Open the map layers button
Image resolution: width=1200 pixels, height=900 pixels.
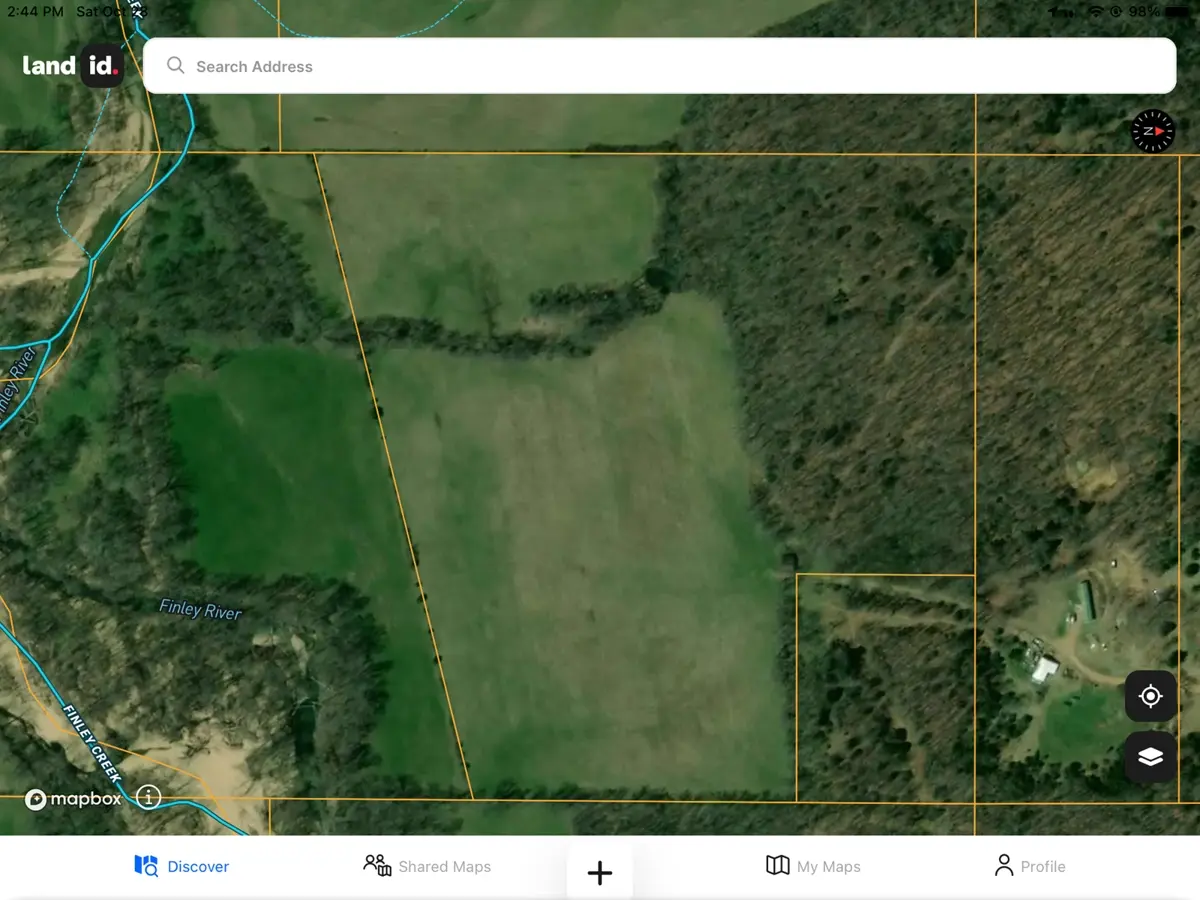tap(1150, 757)
